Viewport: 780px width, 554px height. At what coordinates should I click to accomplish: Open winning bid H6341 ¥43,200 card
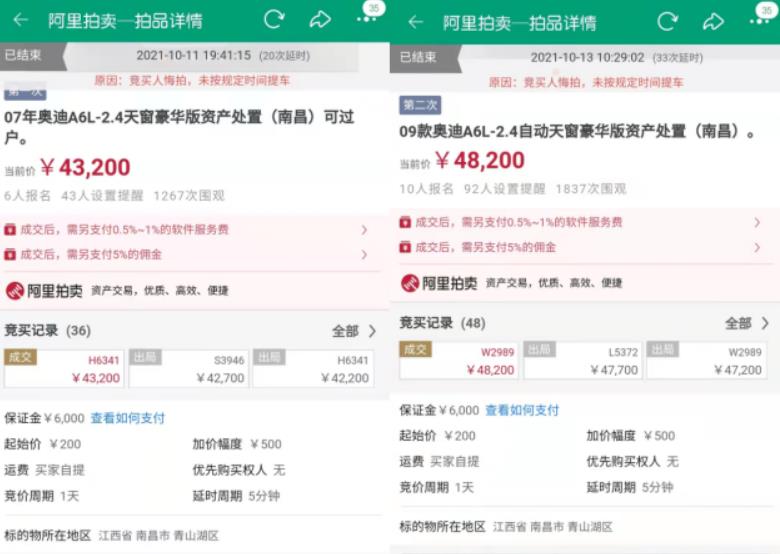click(64, 368)
